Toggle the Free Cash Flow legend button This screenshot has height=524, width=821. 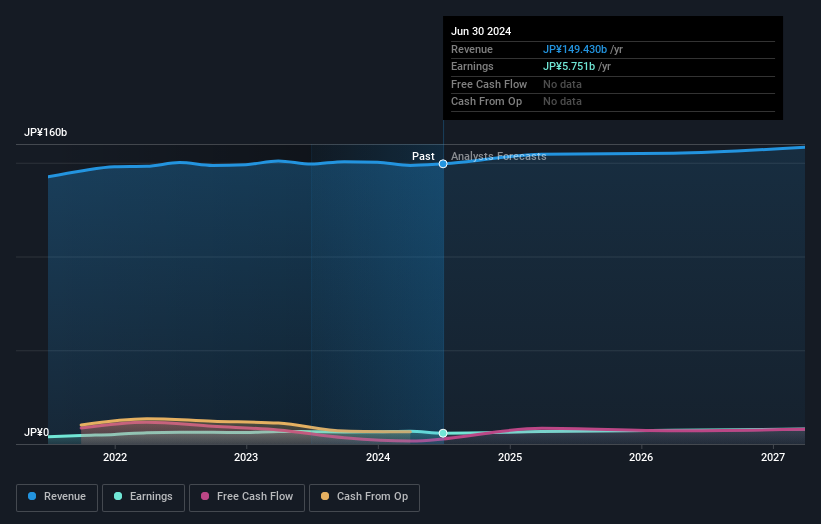coord(247,497)
